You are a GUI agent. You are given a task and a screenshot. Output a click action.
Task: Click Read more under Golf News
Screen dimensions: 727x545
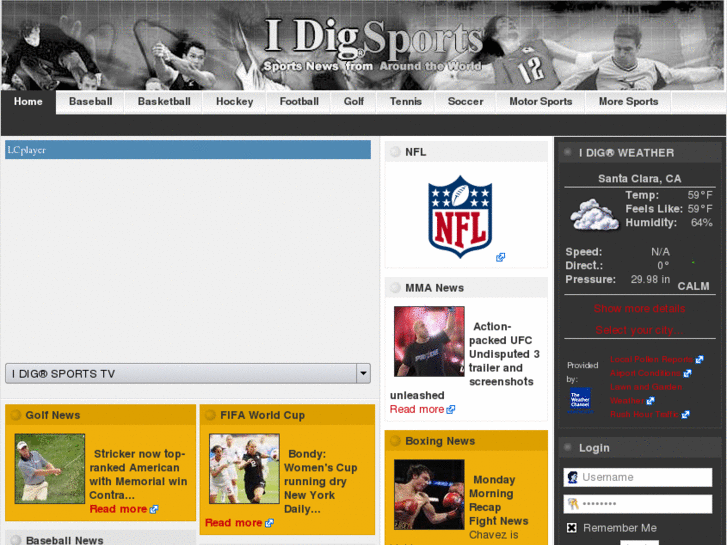[118, 509]
